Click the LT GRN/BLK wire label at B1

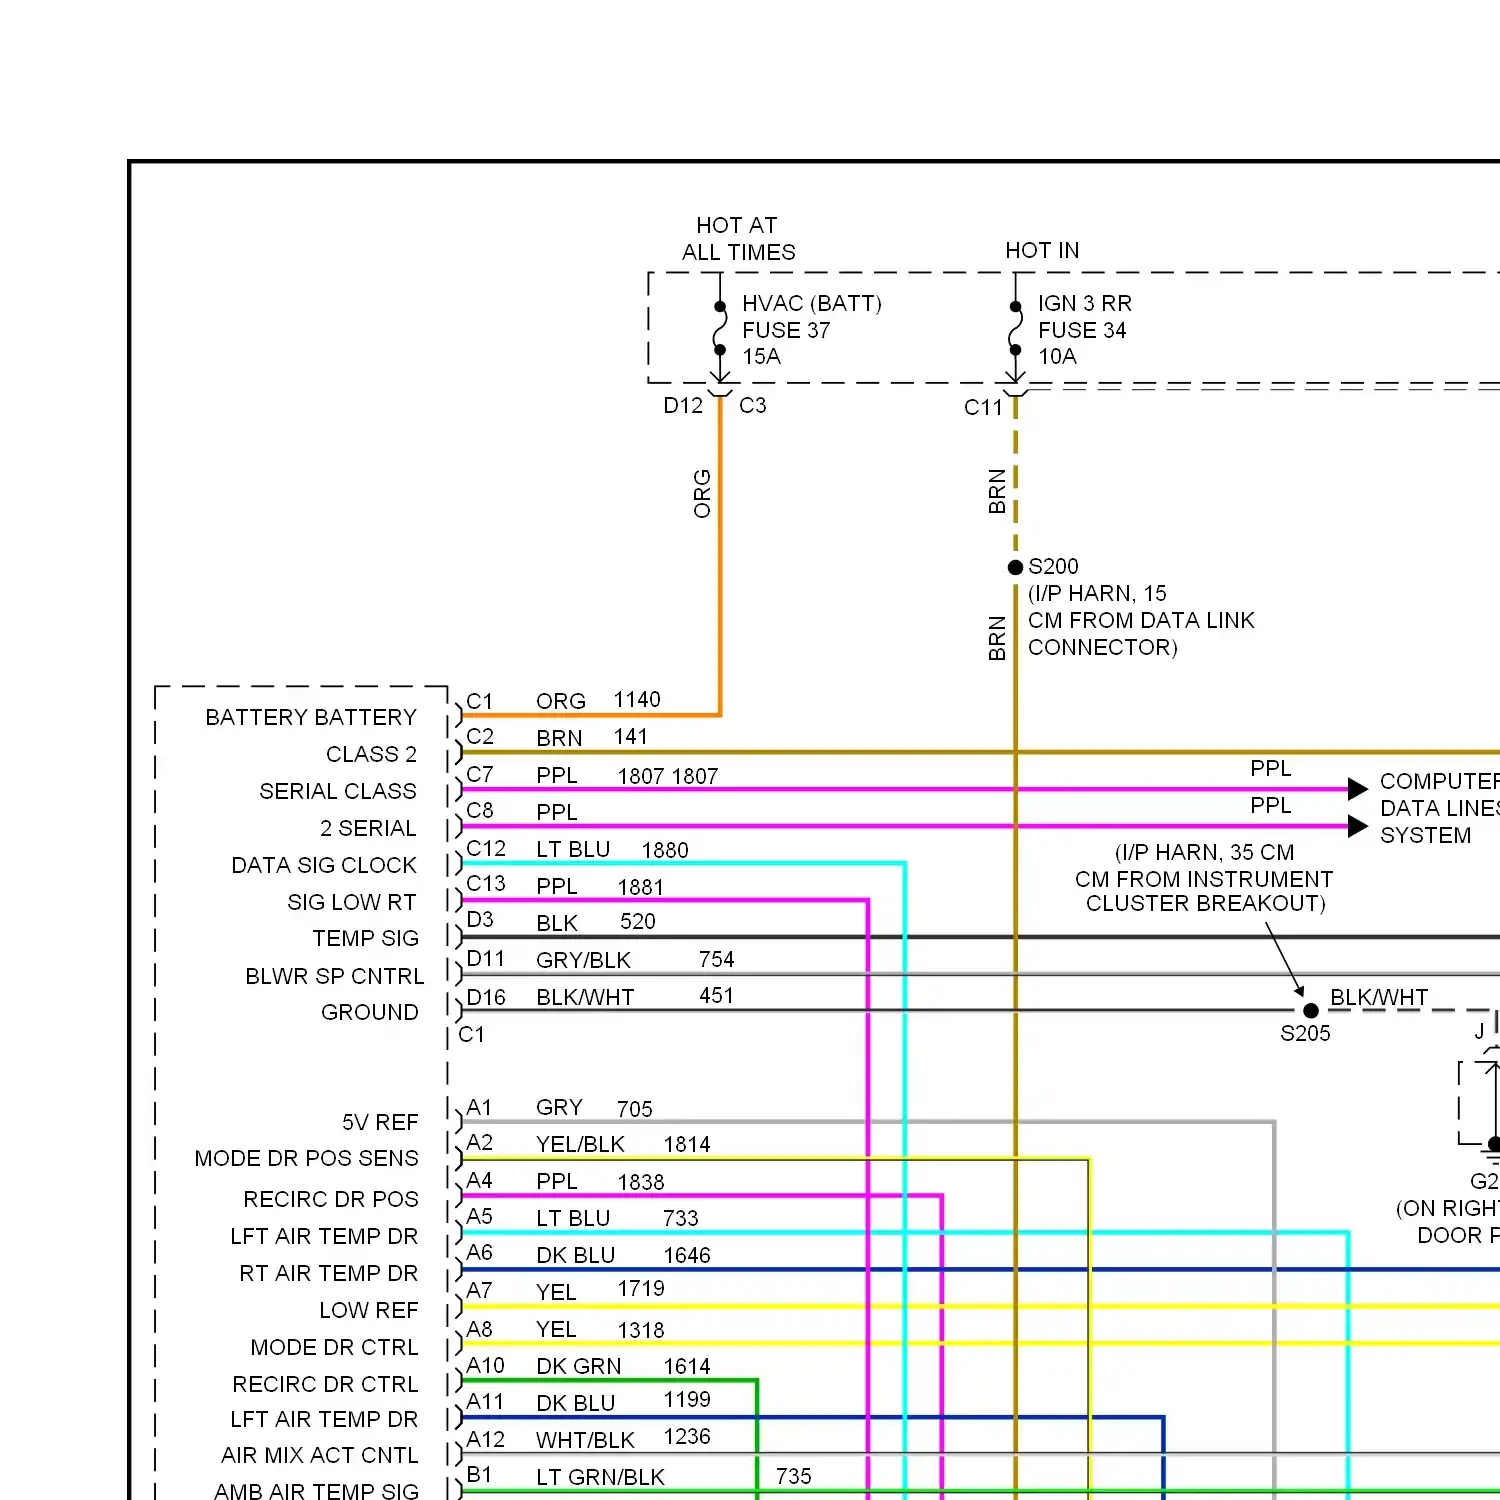pos(600,1477)
